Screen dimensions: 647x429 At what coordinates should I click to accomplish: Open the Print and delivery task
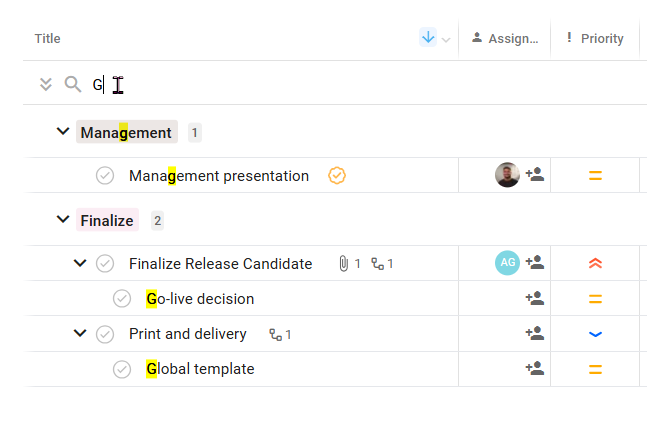click(188, 334)
